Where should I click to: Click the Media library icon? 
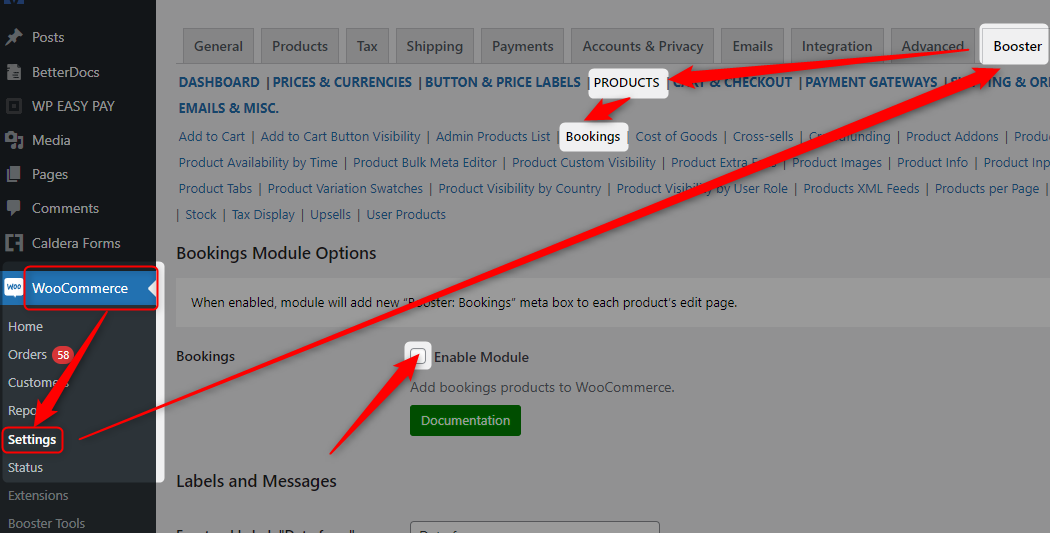(x=13, y=140)
